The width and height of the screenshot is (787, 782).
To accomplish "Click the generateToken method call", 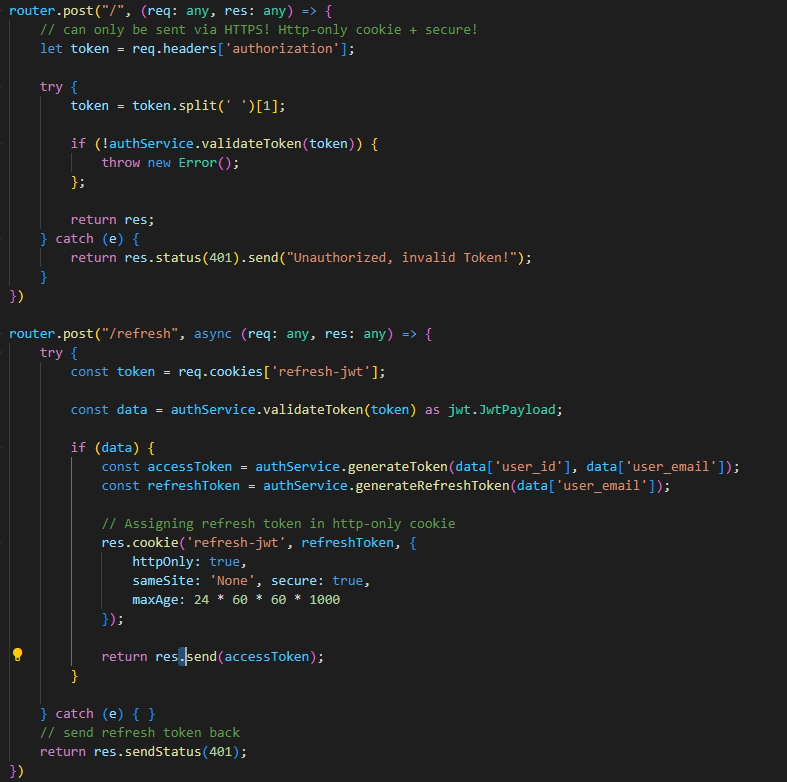I will (x=397, y=467).
